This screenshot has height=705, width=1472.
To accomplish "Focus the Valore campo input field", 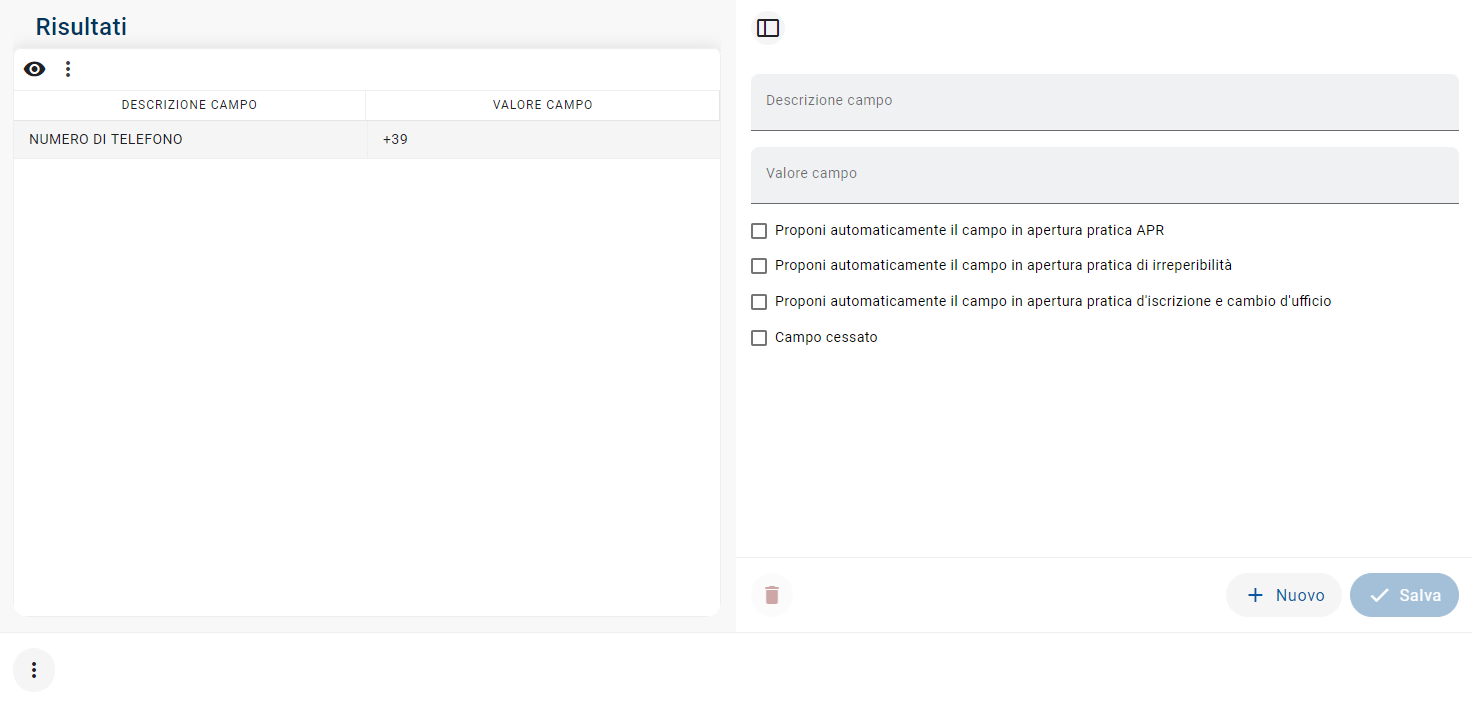I will 1104,175.
